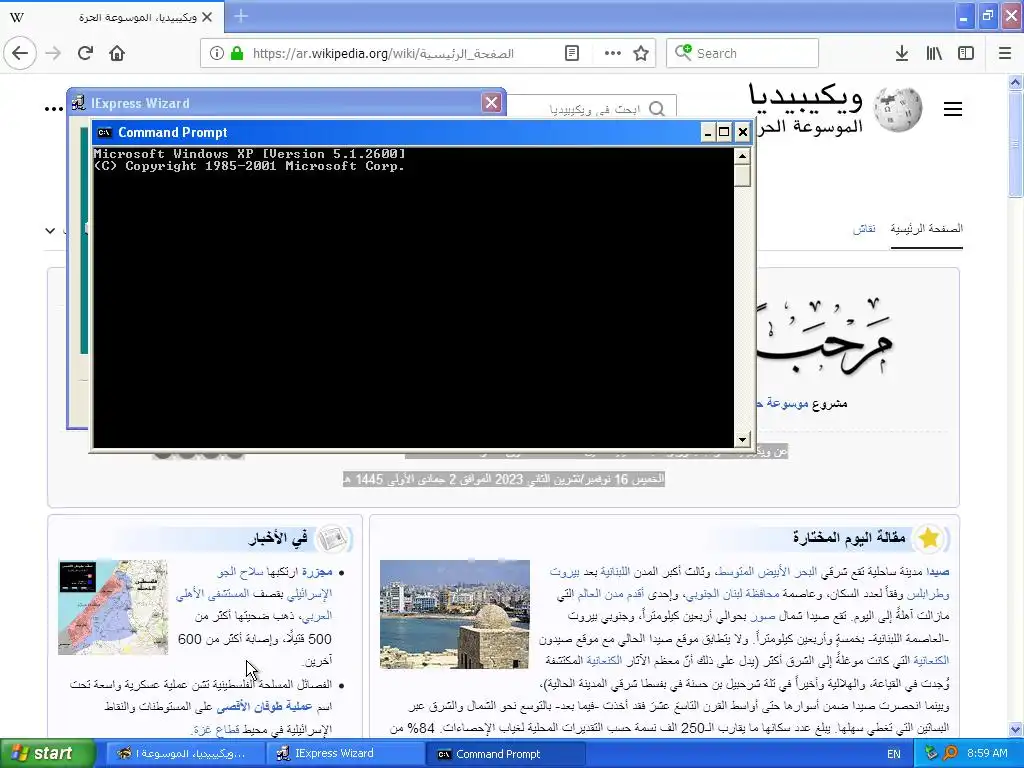Expand the chevron dropdown under page tabs

coord(50,230)
